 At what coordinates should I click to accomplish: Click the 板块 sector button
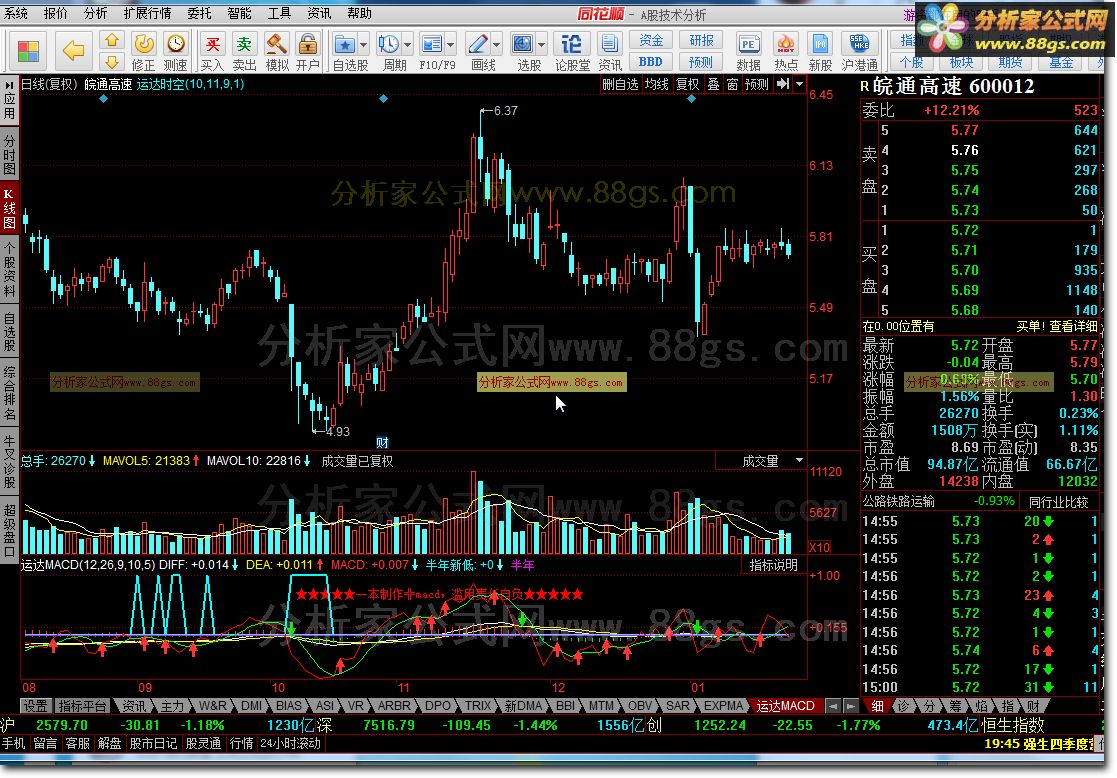[x=961, y=62]
